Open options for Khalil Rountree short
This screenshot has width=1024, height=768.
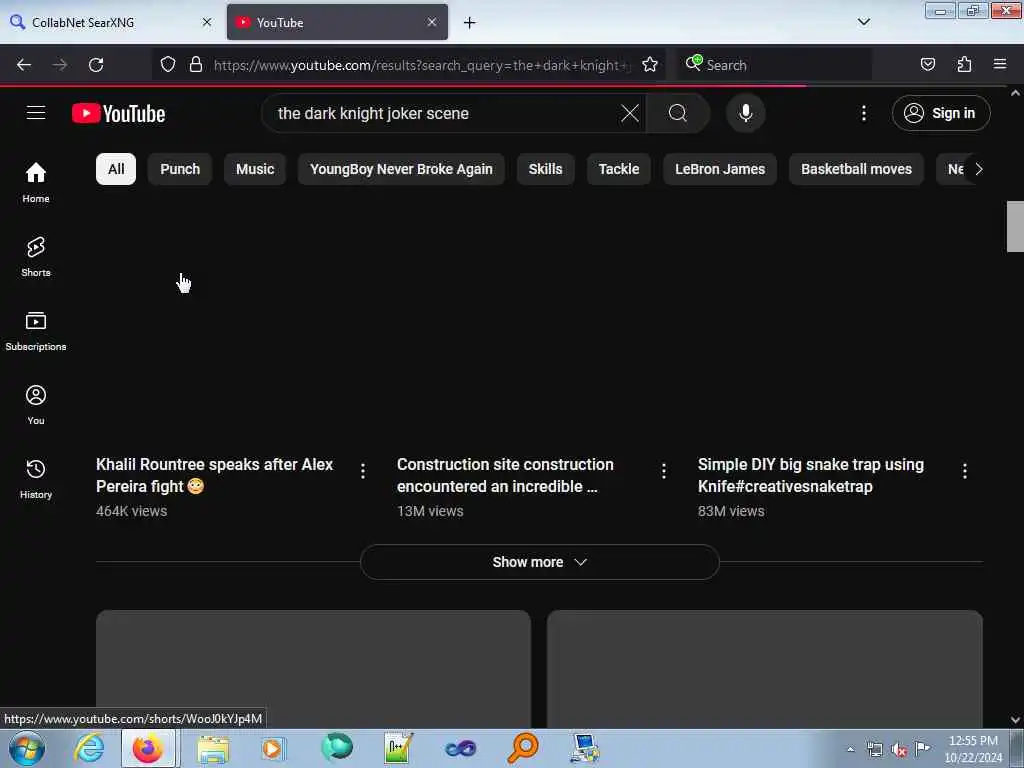[x=363, y=471]
